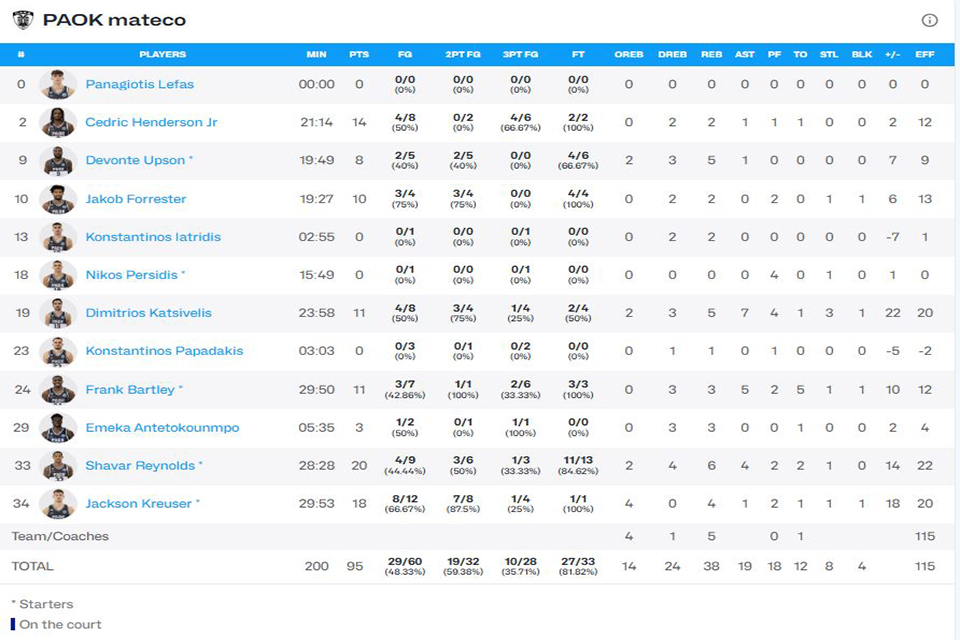Click the 3PT FG column header
Viewport: 960px width, 640px height.
(x=520, y=55)
